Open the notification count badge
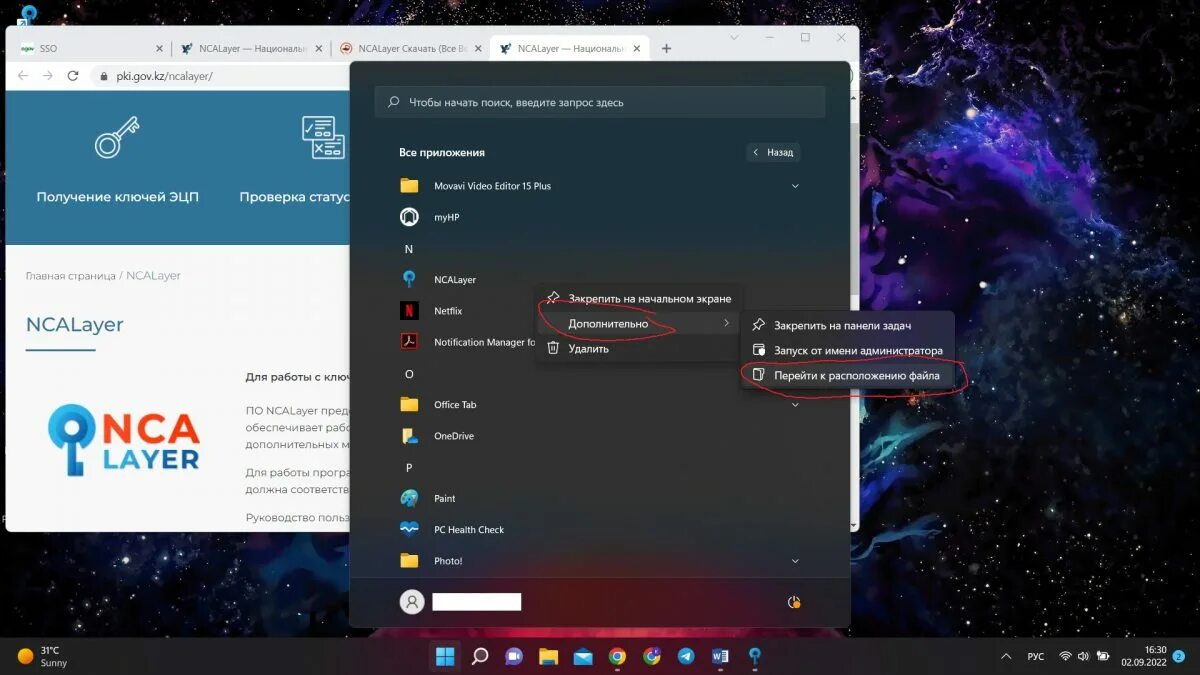This screenshot has width=1200, height=675. 1178,656
